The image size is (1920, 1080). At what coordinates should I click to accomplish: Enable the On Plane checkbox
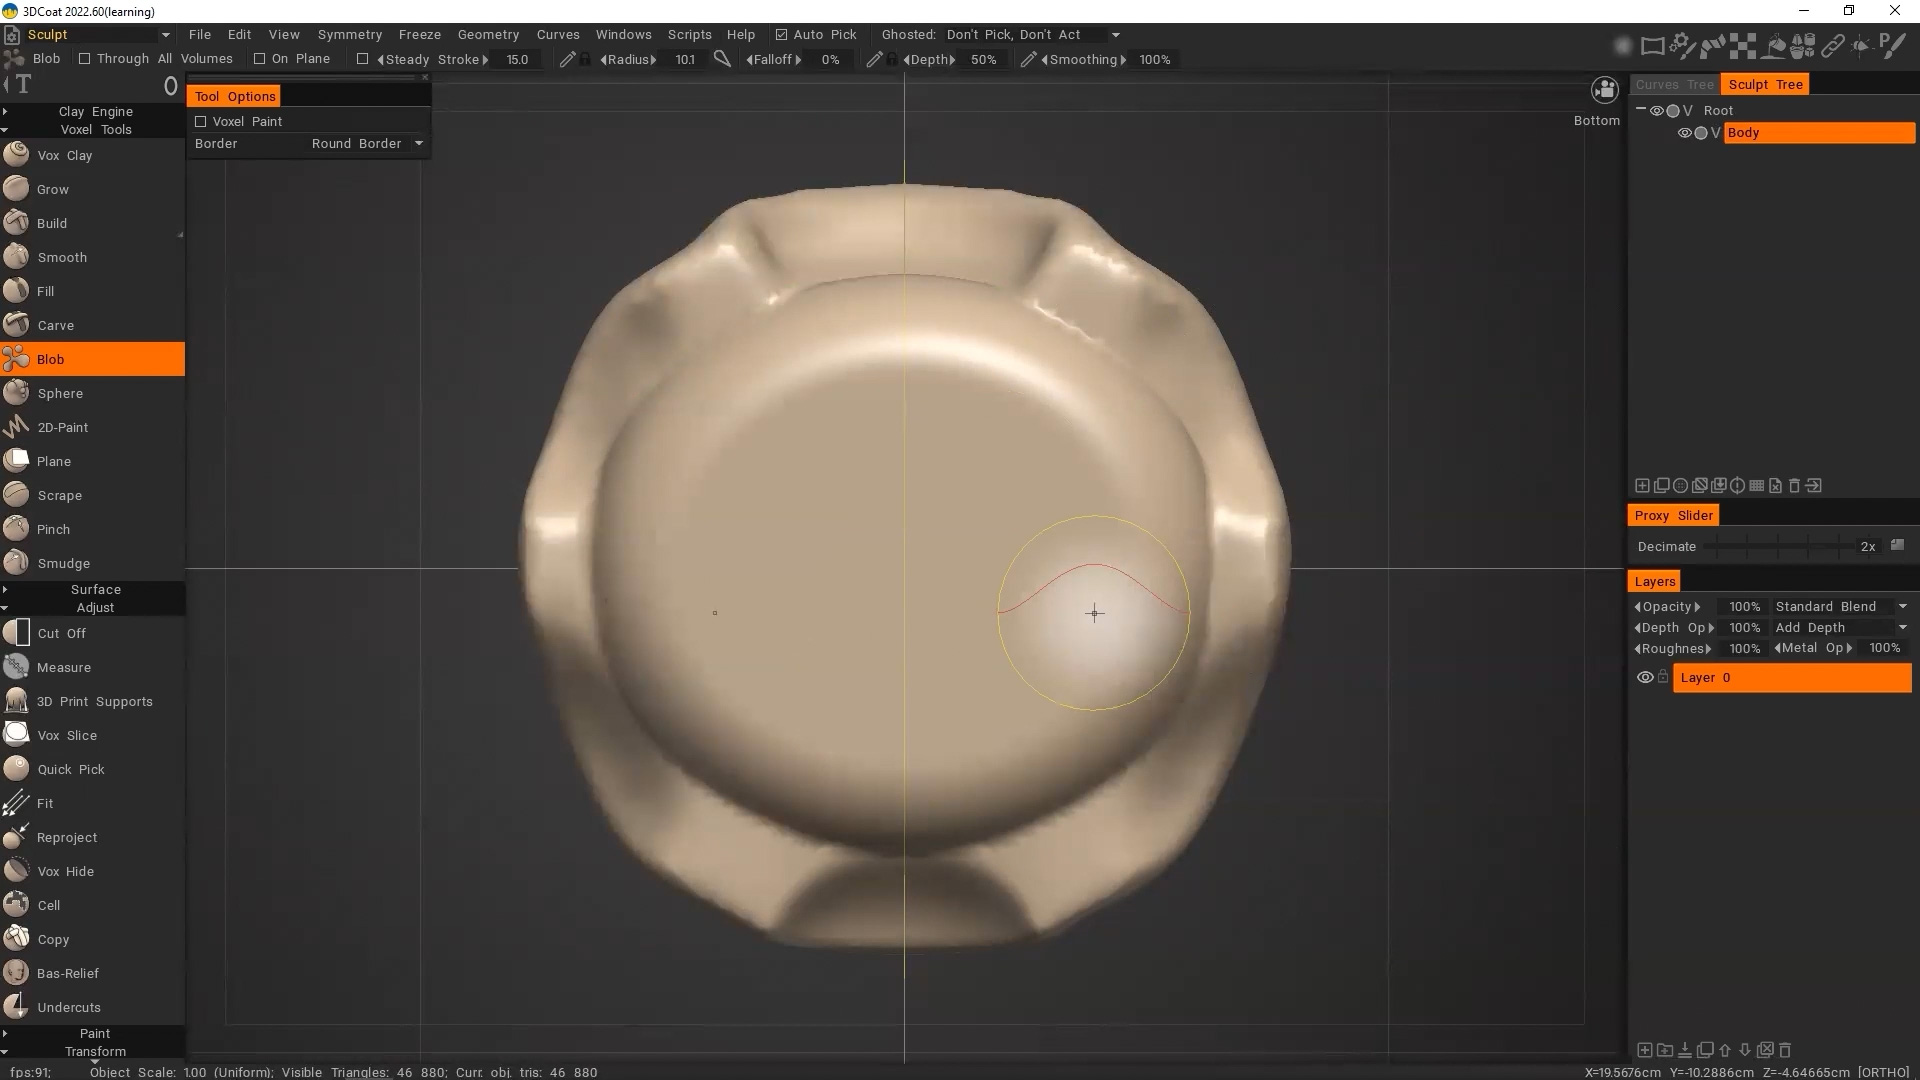pyautogui.click(x=260, y=59)
